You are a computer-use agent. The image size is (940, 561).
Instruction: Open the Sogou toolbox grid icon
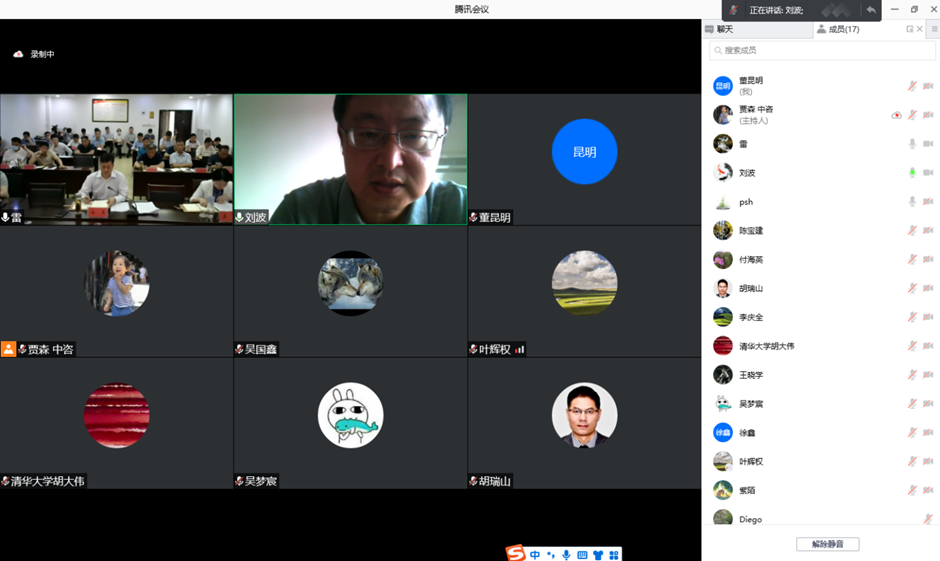(x=614, y=555)
